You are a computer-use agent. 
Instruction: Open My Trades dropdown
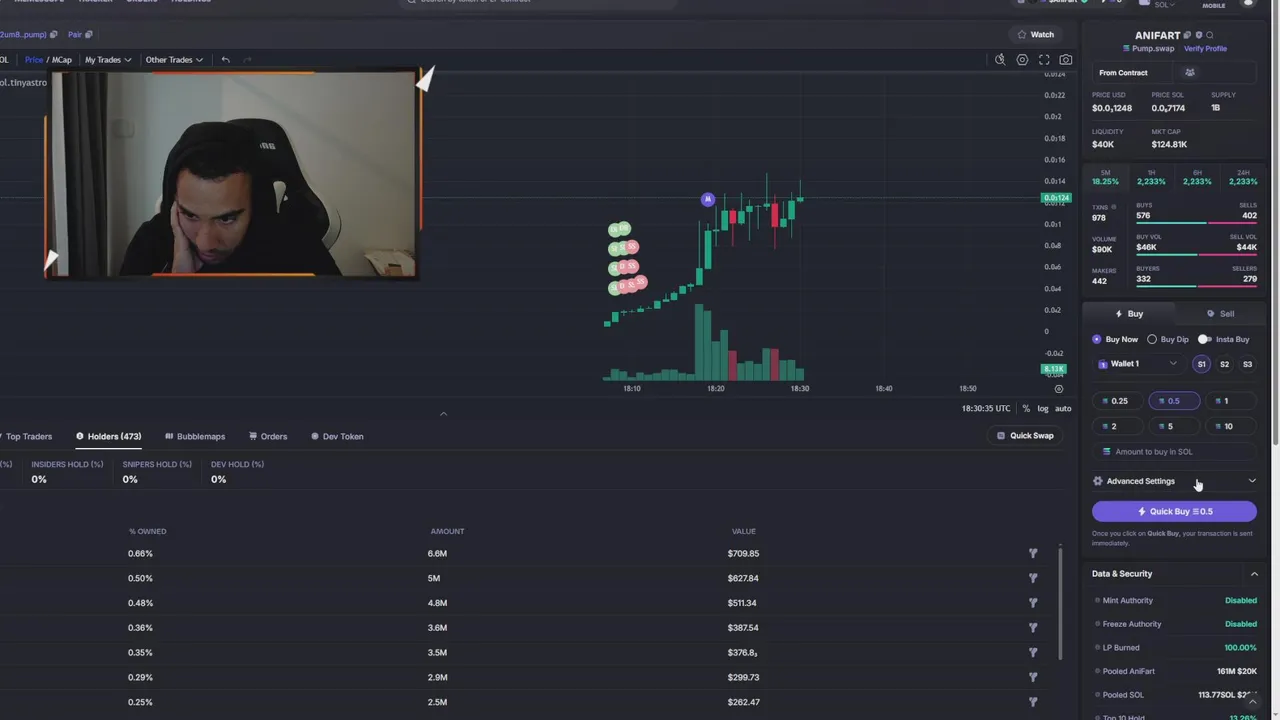point(108,60)
